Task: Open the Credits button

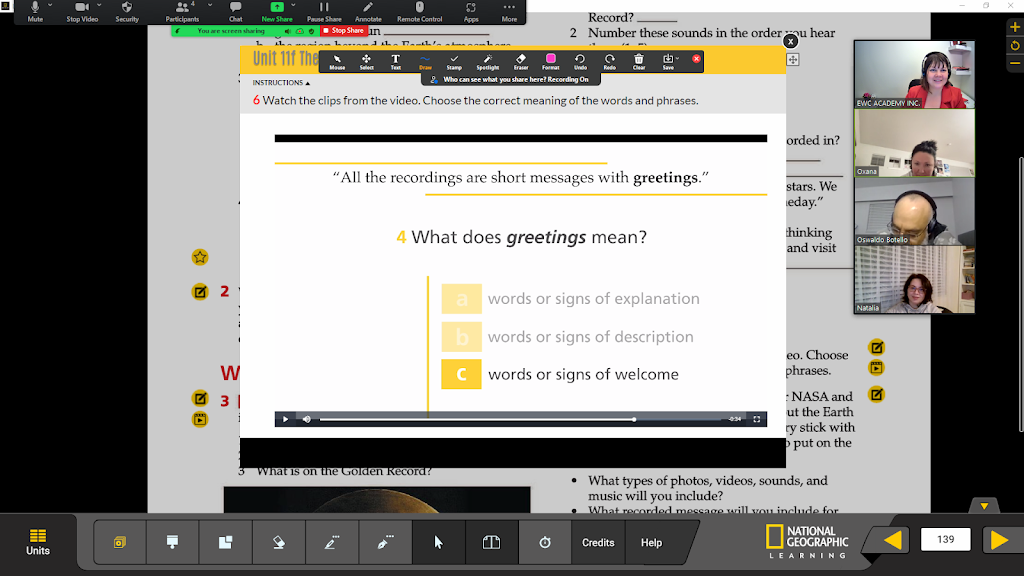Action: coord(598,542)
